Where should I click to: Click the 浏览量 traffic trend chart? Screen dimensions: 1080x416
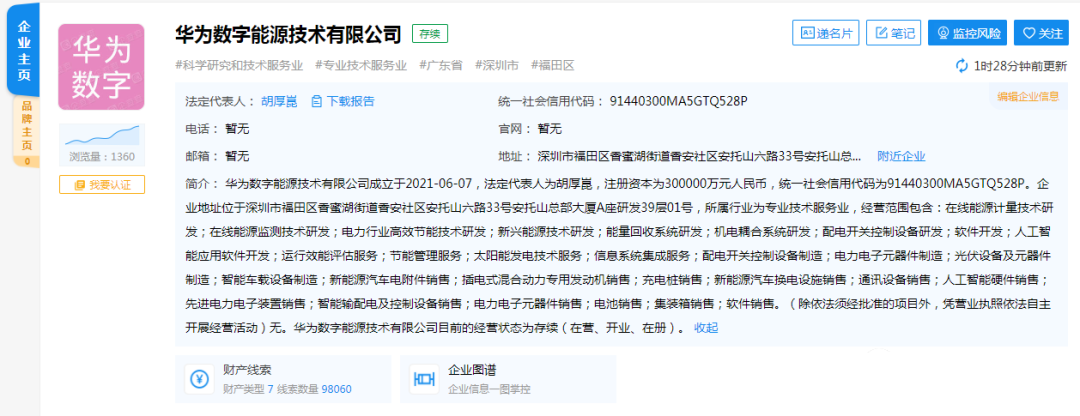click(102, 136)
